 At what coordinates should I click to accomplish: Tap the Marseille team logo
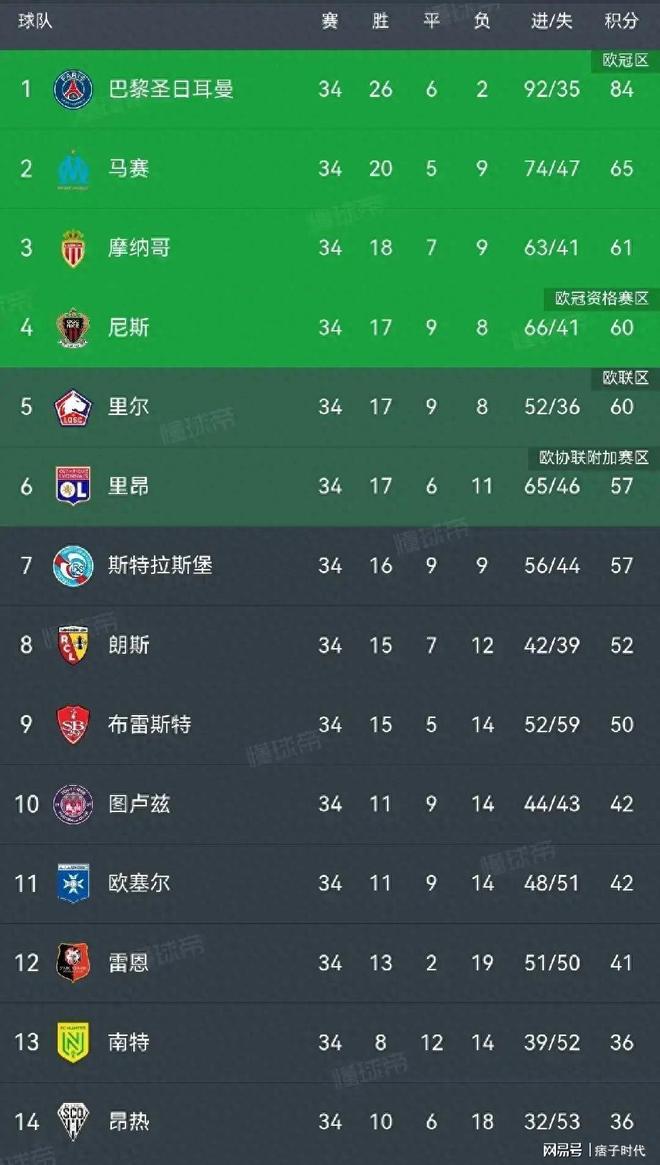(72, 169)
